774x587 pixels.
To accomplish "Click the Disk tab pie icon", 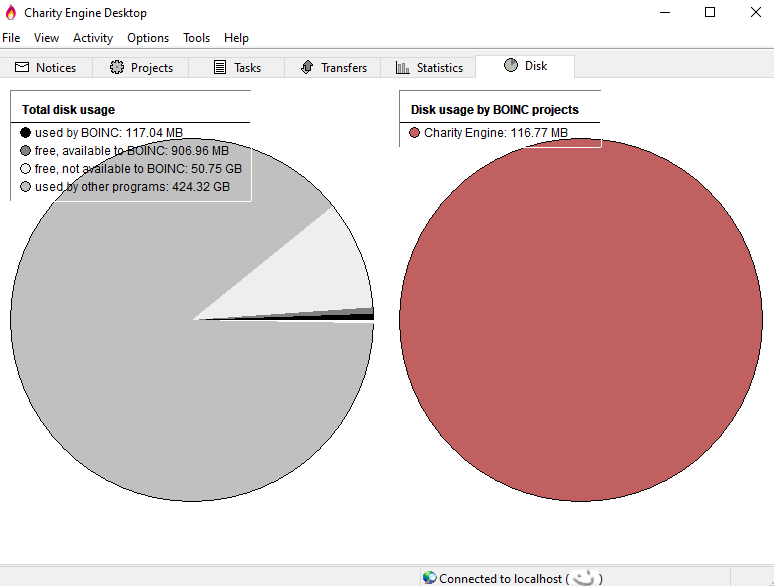I will 511,65.
